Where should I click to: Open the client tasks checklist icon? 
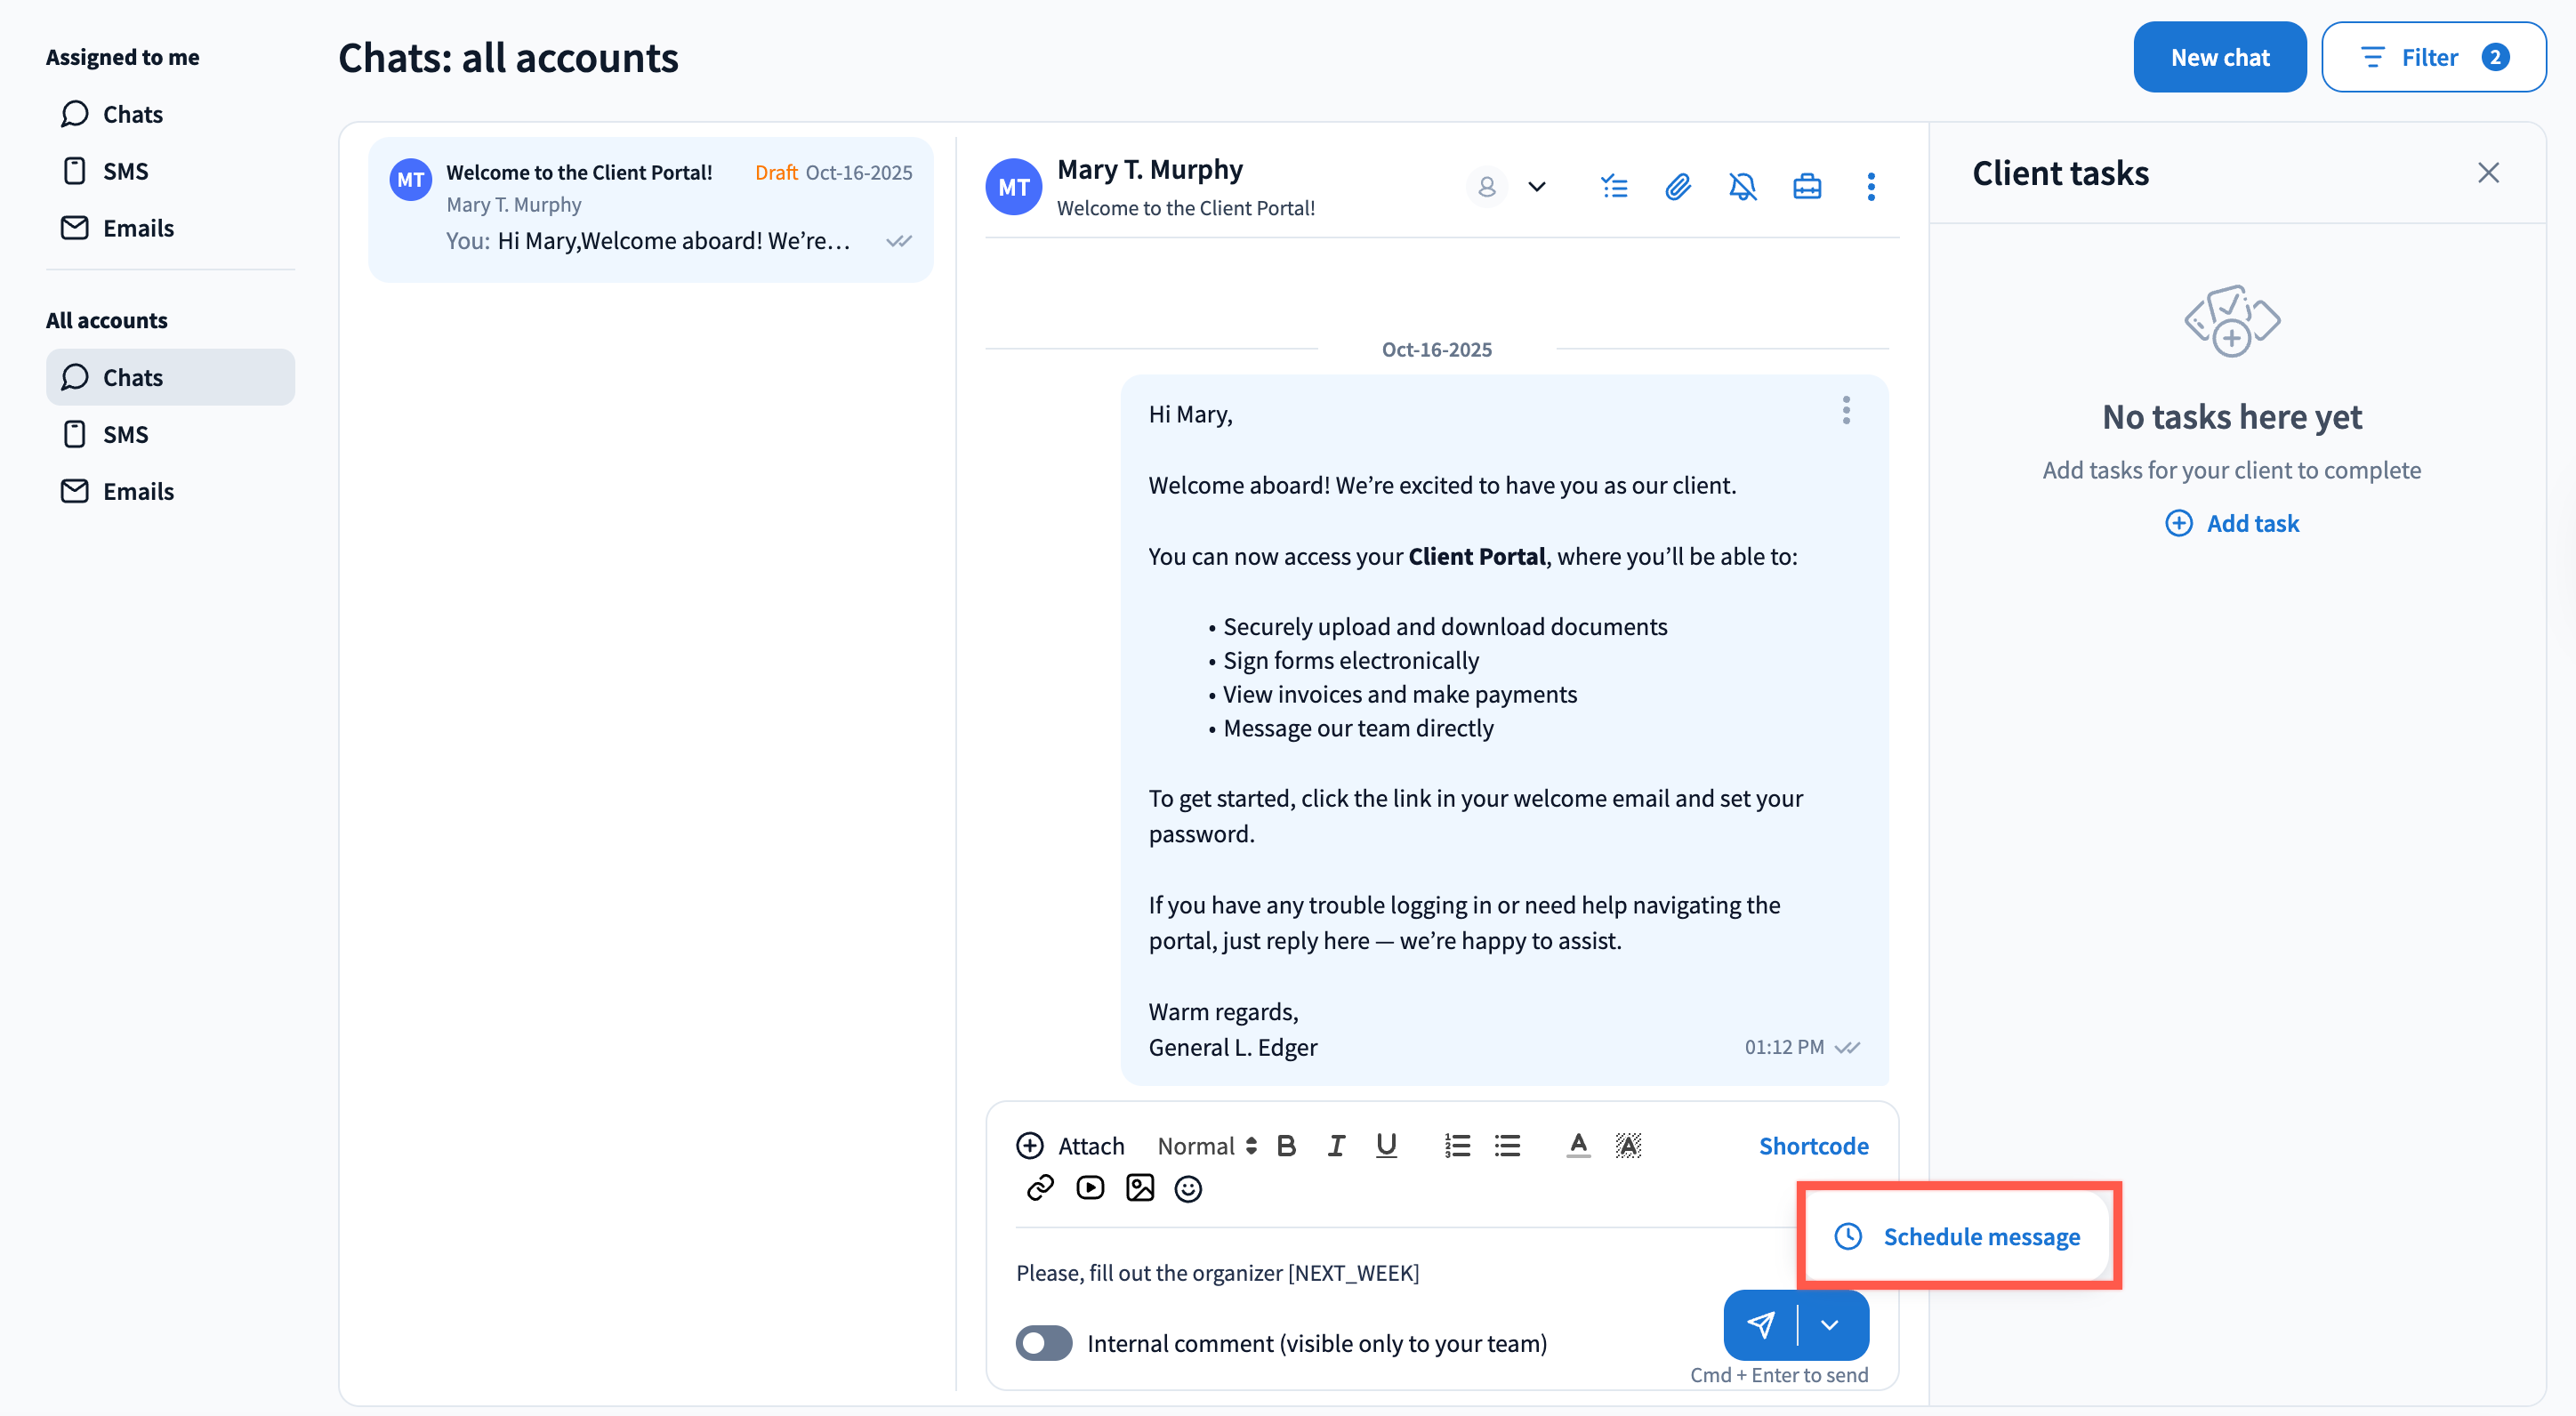(1613, 187)
